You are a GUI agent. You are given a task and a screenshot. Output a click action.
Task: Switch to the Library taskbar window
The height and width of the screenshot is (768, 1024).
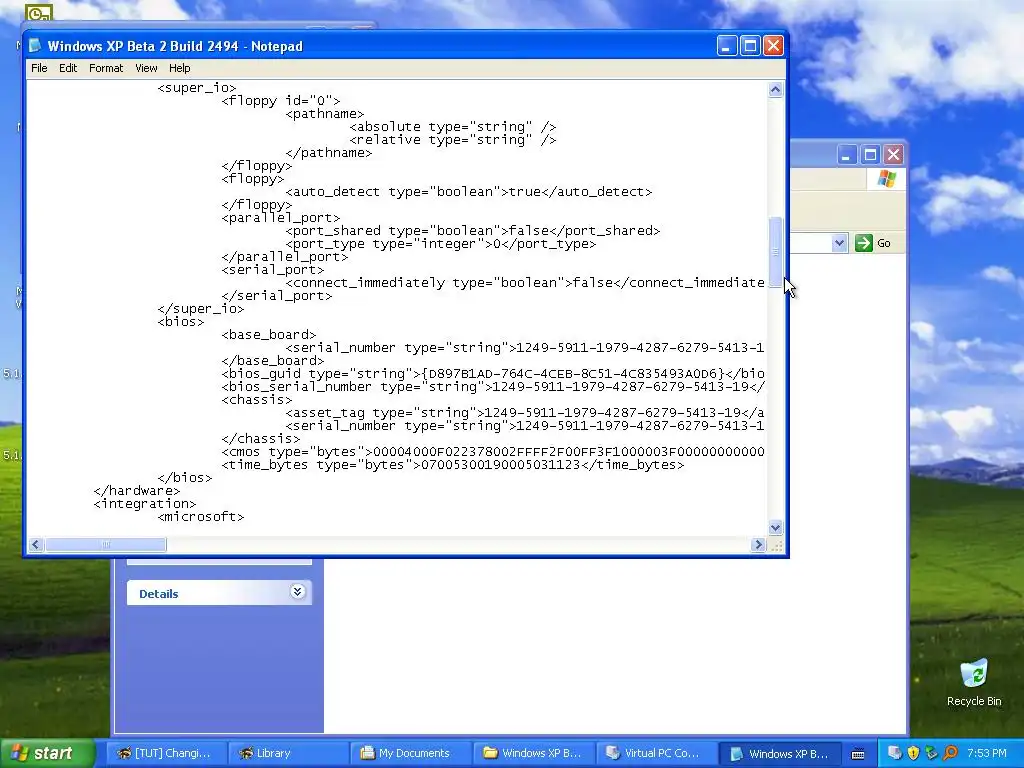point(287,753)
